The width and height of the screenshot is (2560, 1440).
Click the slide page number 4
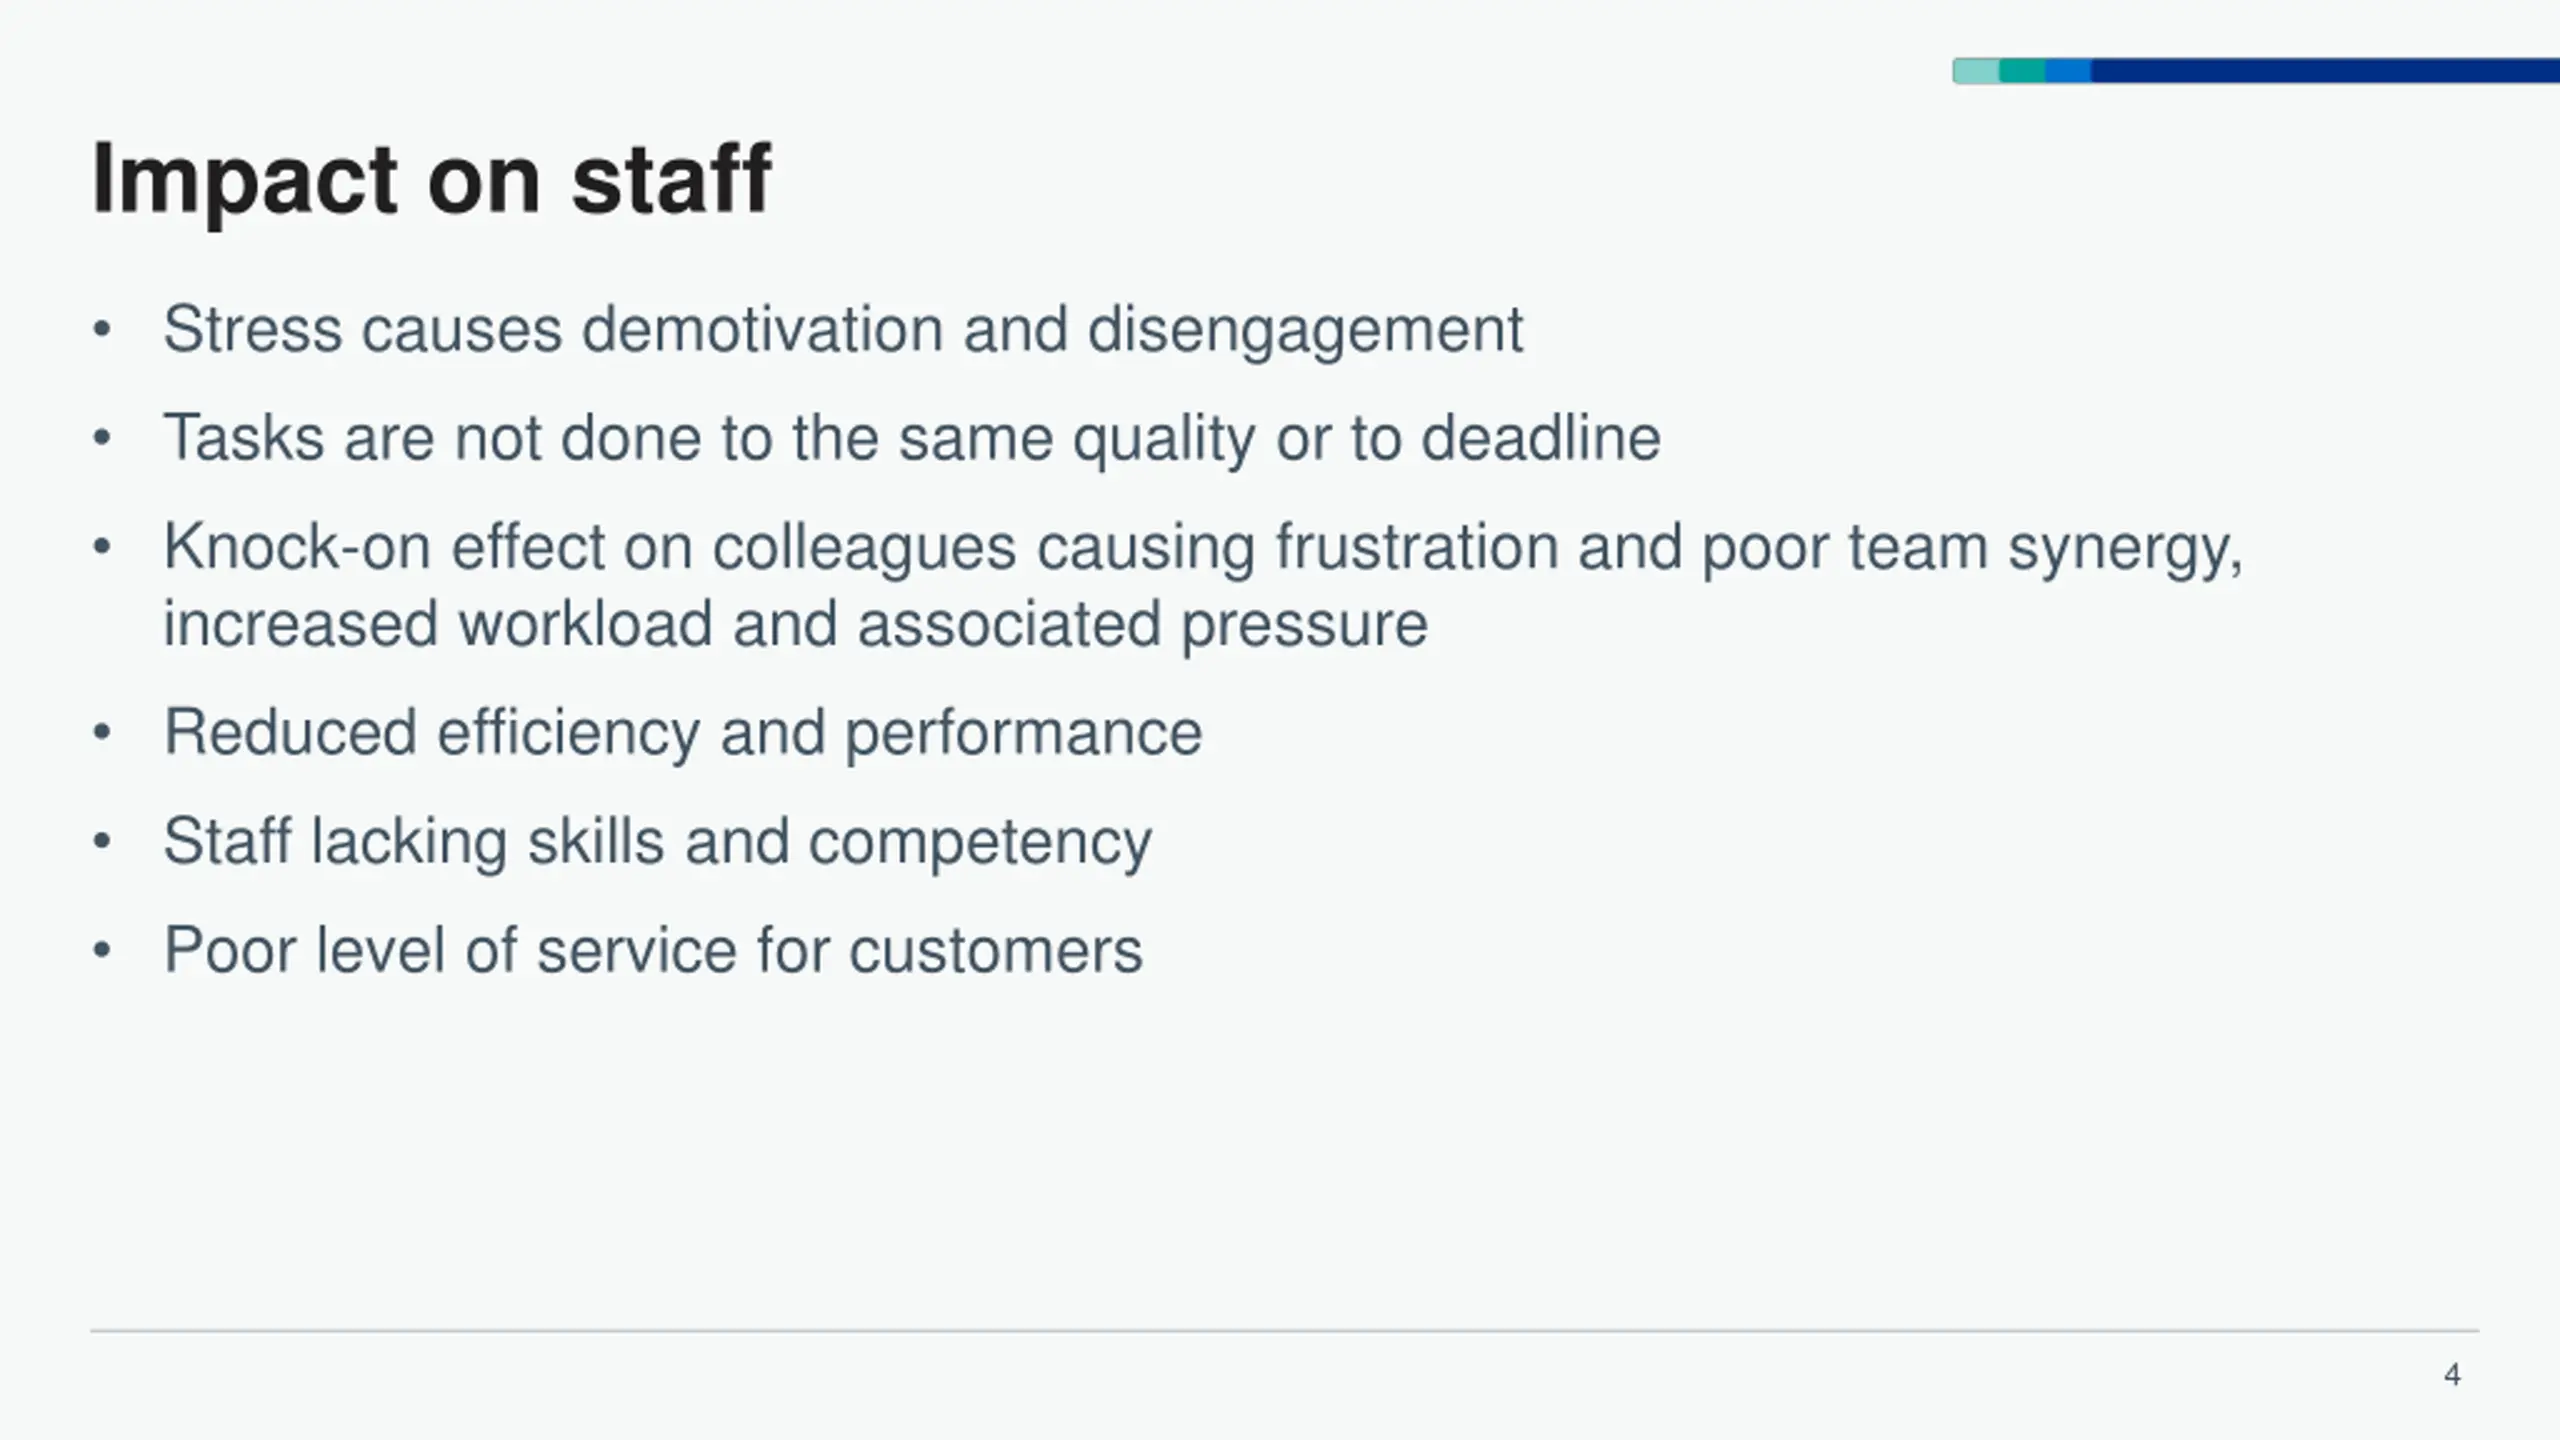(2452, 1375)
